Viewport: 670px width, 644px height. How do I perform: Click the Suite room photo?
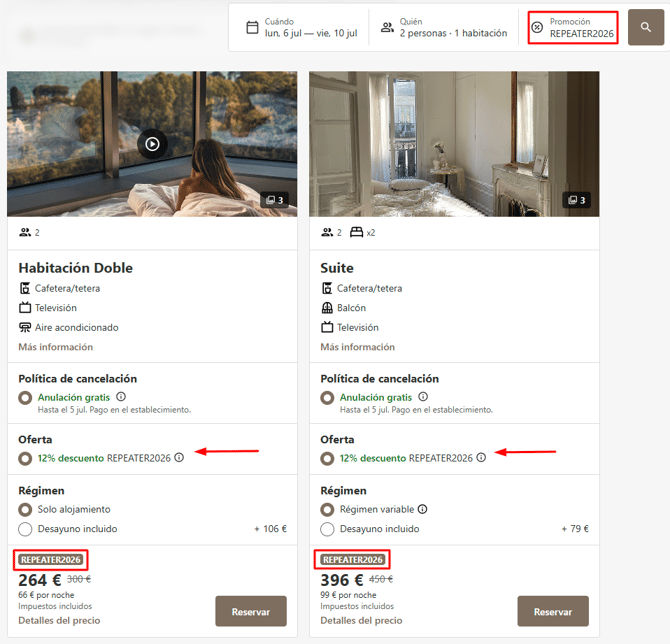tap(454, 144)
